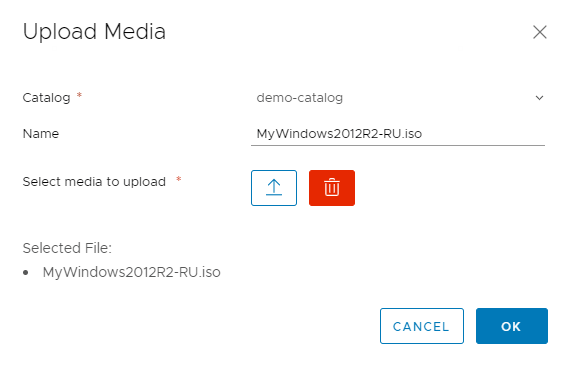Click the underline beneath the Name field
Screen dimensions: 569x366
click(x=398, y=145)
